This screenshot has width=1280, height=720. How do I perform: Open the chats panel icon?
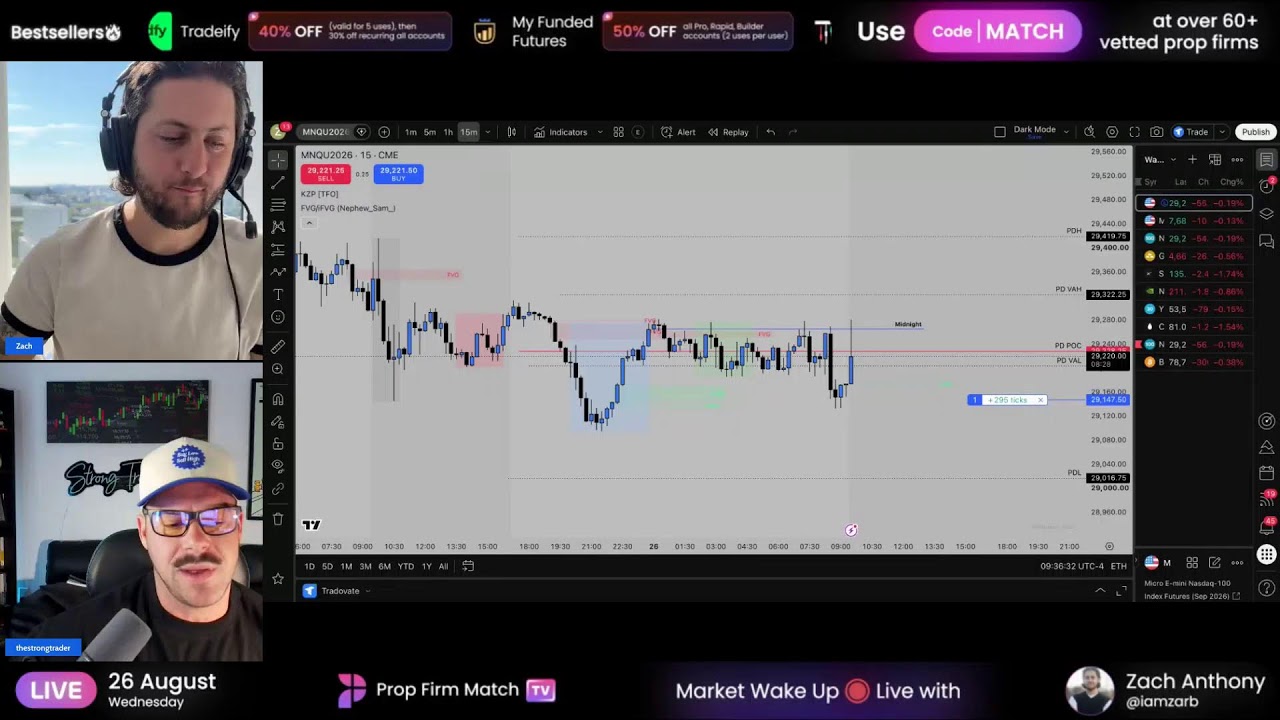[x=1266, y=241]
